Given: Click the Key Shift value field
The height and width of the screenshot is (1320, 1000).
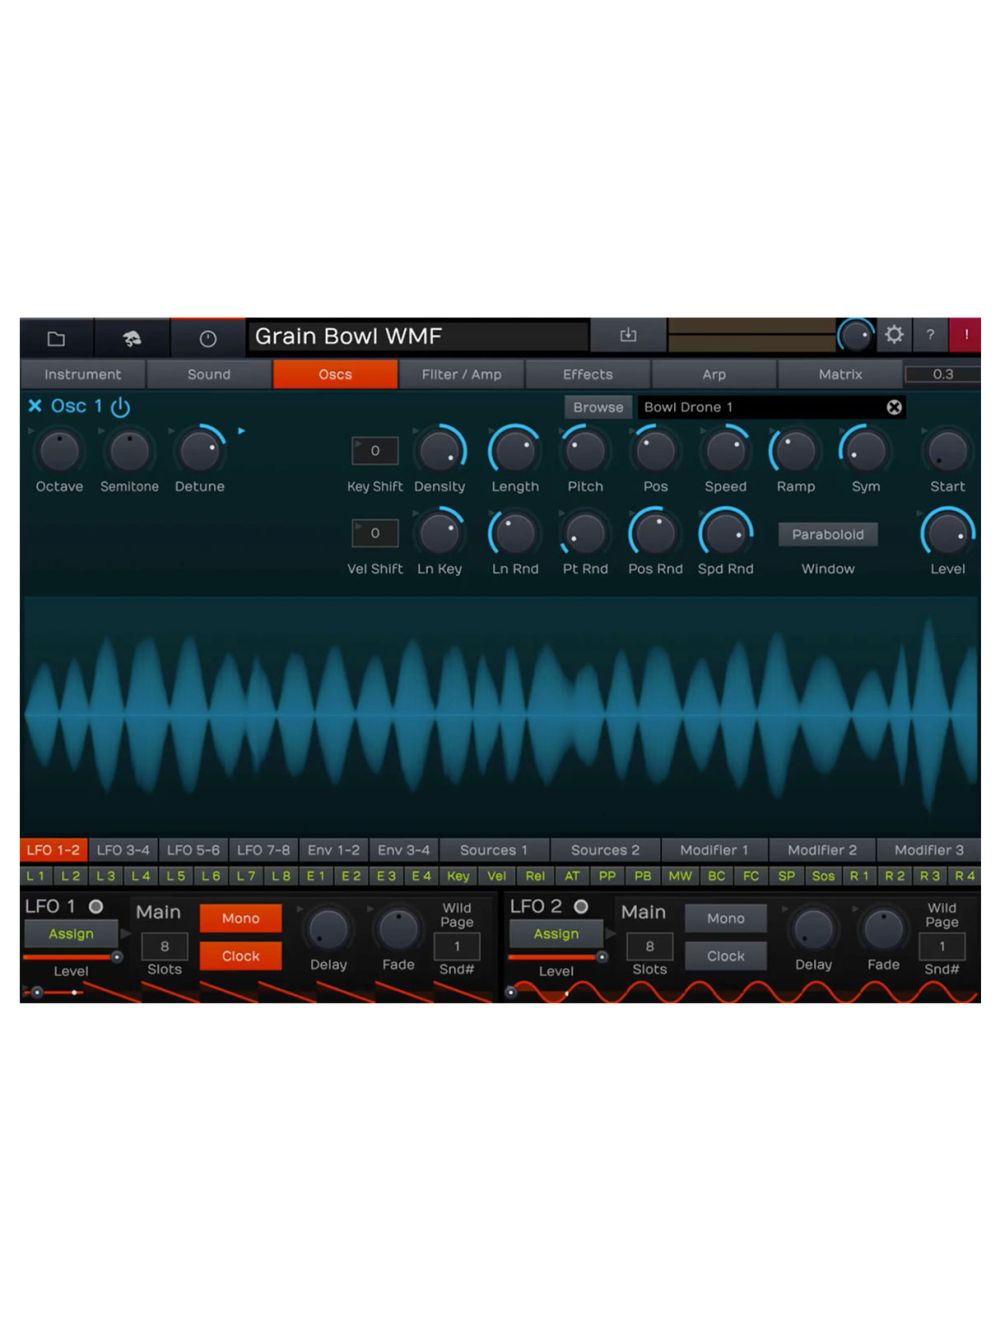Looking at the screenshot, I should (374, 450).
